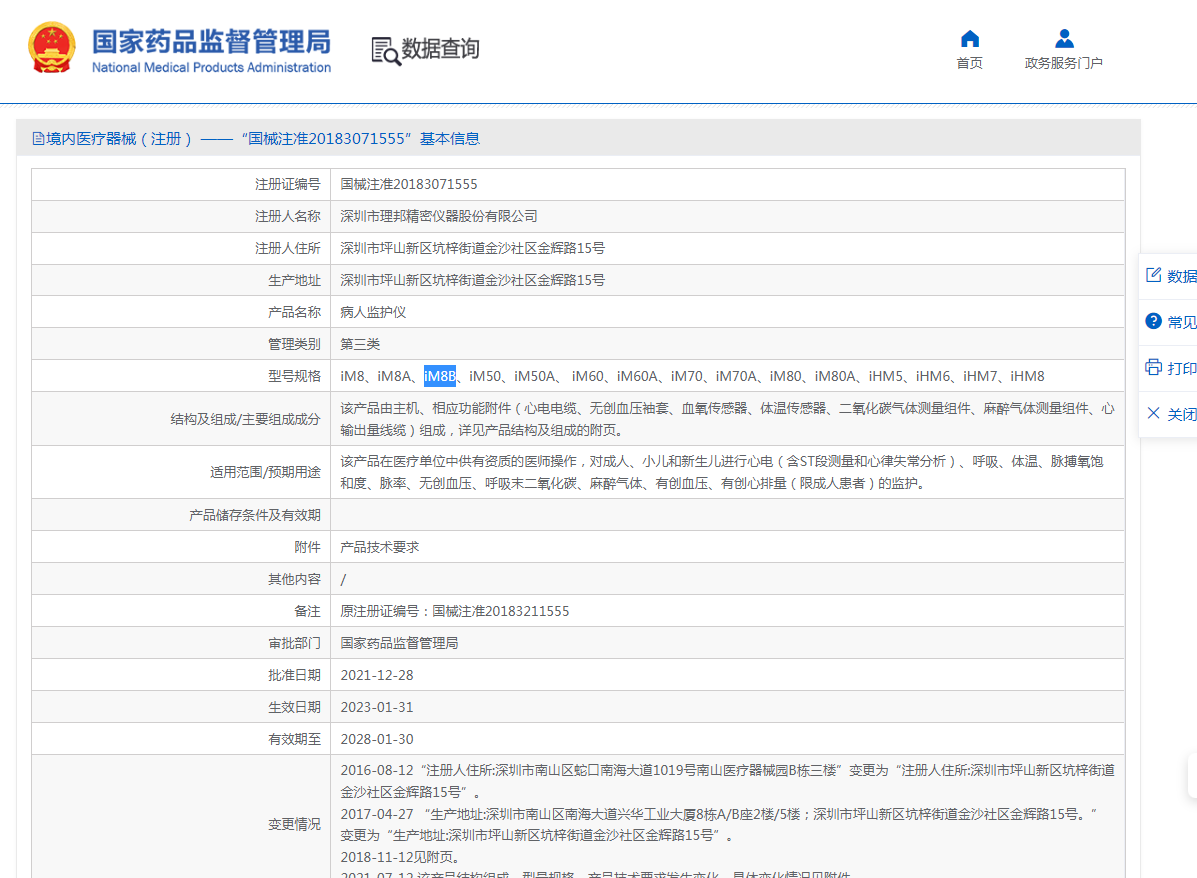The image size is (1197, 878).
Task: Click the 数据 label in the sidebar
Action: [1182, 276]
